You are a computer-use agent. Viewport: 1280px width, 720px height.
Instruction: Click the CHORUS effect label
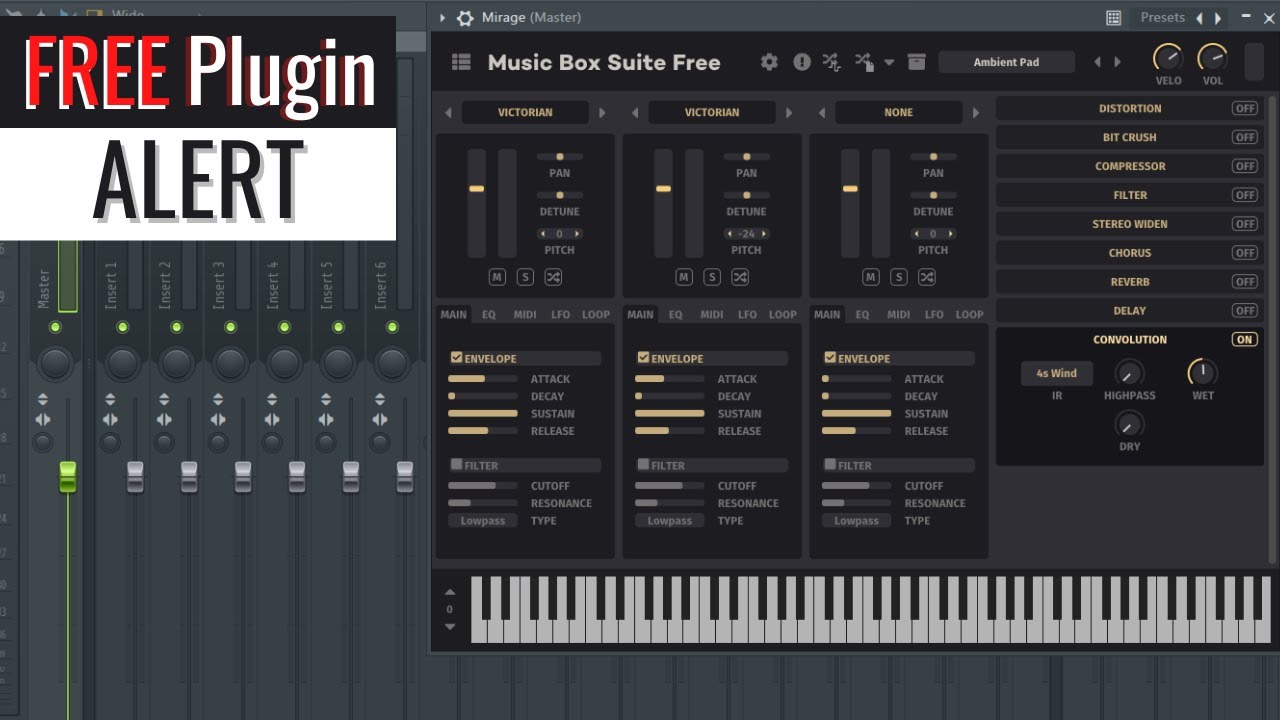[1130, 253]
